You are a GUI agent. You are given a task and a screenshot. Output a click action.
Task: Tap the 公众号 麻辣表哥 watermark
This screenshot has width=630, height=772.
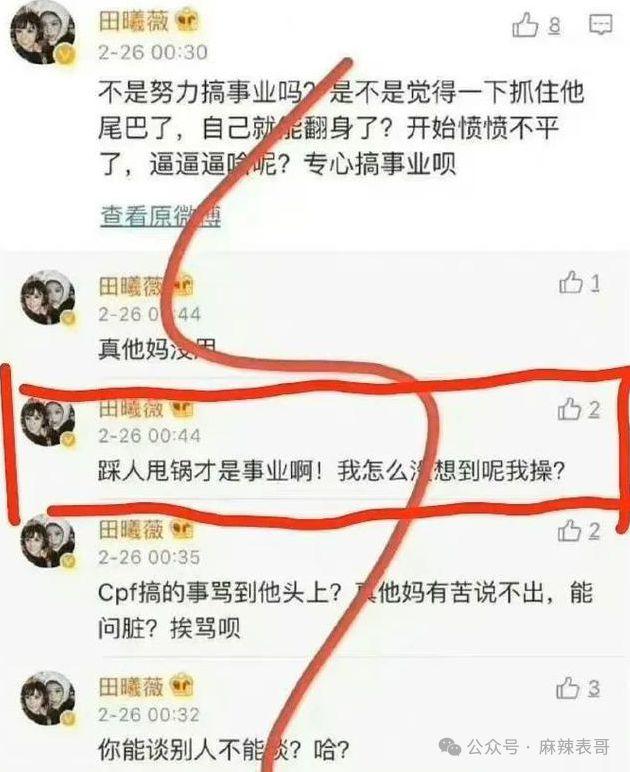[x=524, y=747]
